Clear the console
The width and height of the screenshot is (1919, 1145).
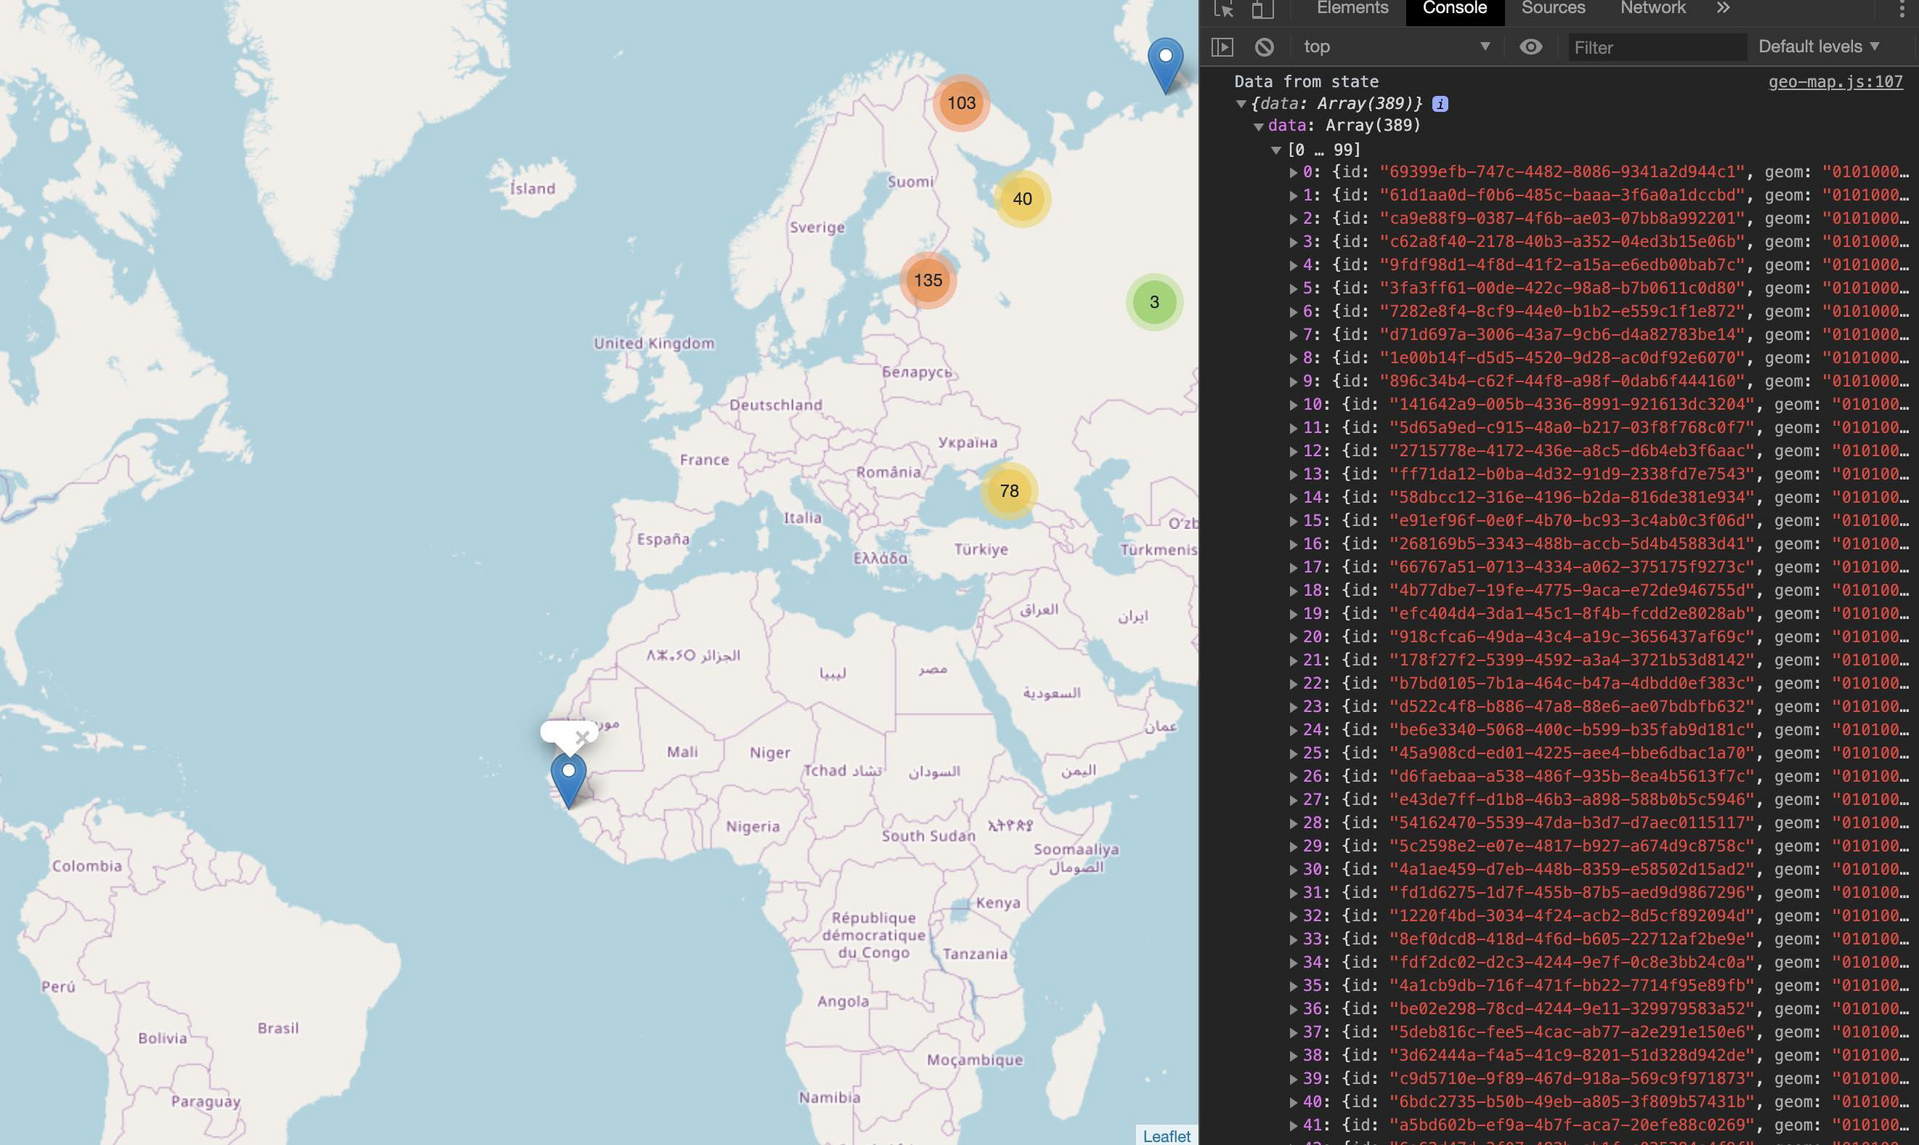pos(1264,47)
